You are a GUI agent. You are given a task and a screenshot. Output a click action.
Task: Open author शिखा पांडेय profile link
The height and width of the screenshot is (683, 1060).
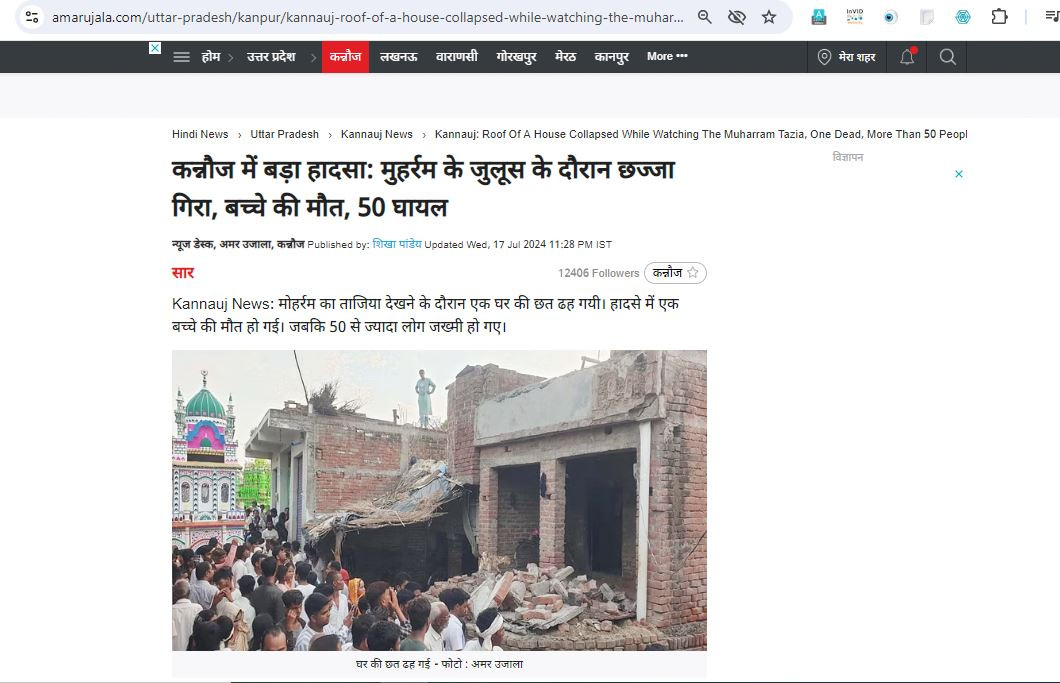[x=397, y=244]
